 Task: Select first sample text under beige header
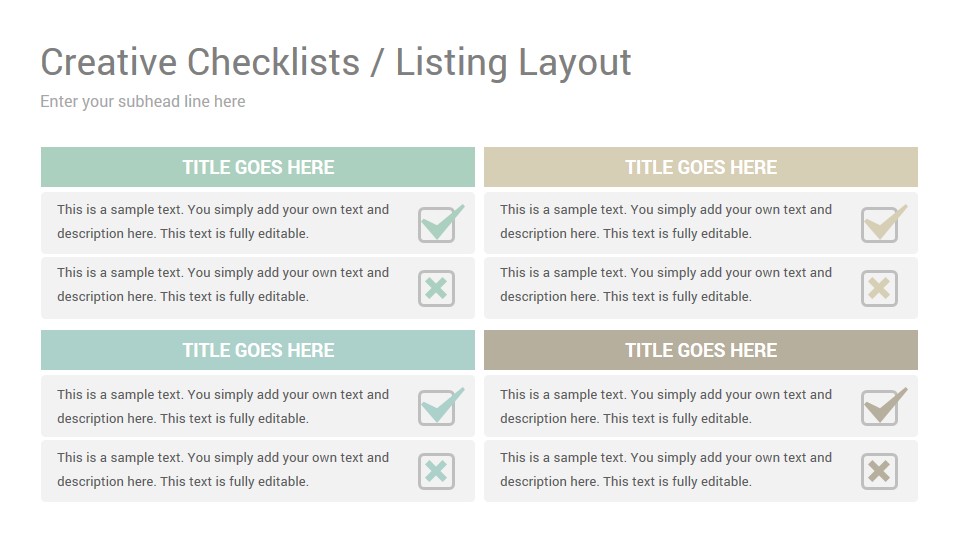click(666, 222)
